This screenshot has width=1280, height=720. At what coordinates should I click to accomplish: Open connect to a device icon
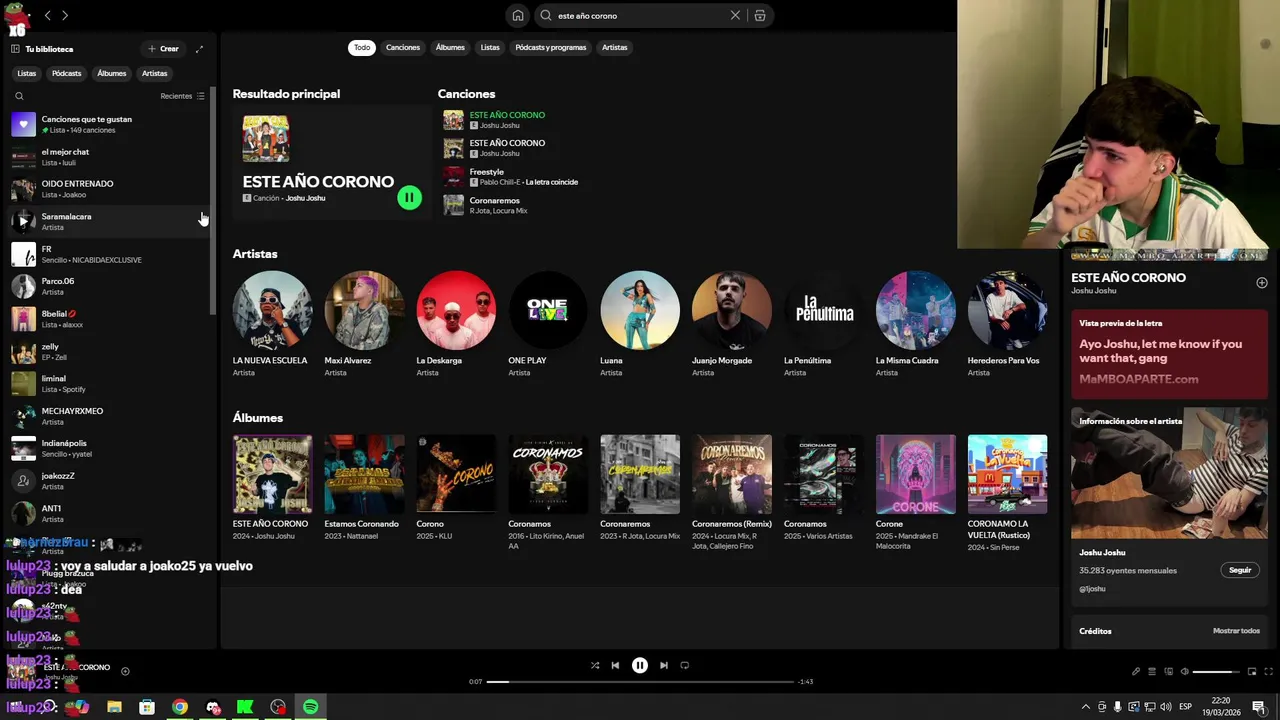coord(1168,671)
